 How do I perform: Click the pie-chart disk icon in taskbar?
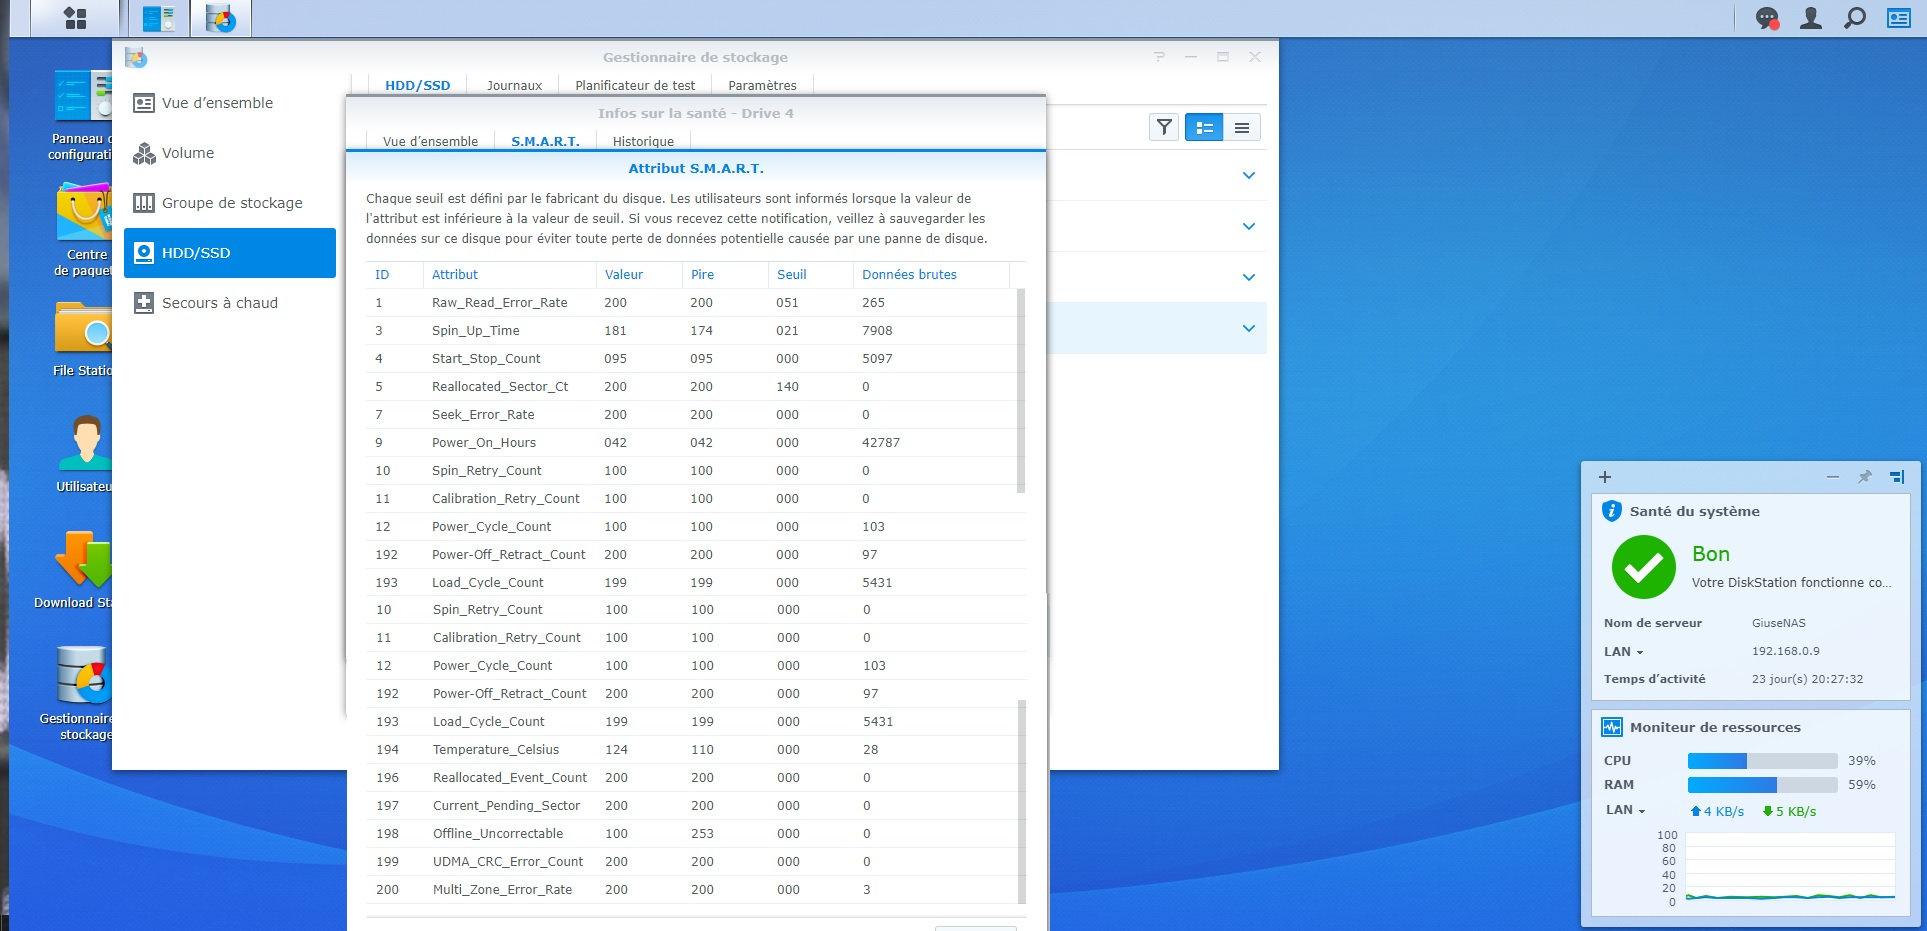(x=221, y=18)
